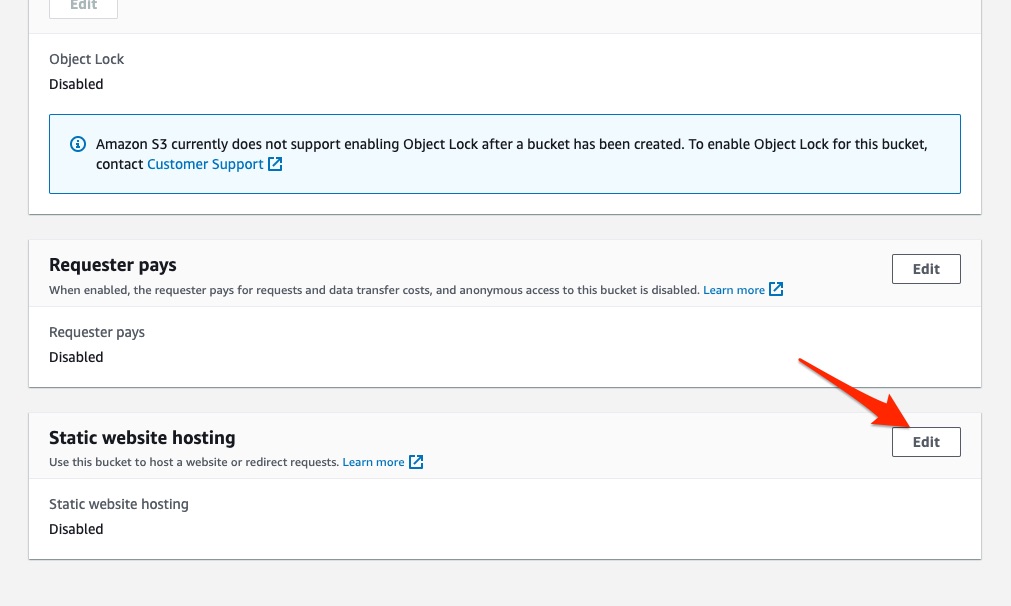Click the Requester pays section heading
The image size is (1011, 606).
coord(112,265)
